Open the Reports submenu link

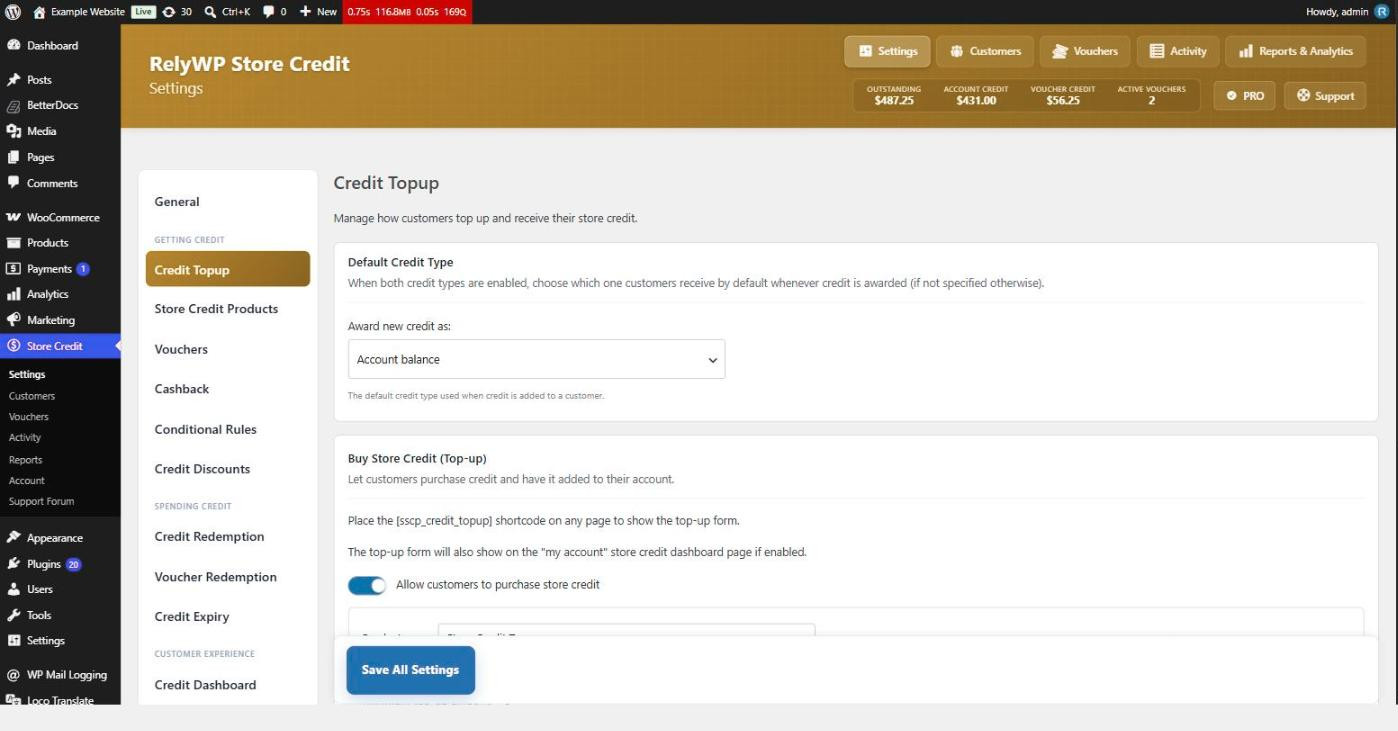(26, 460)
